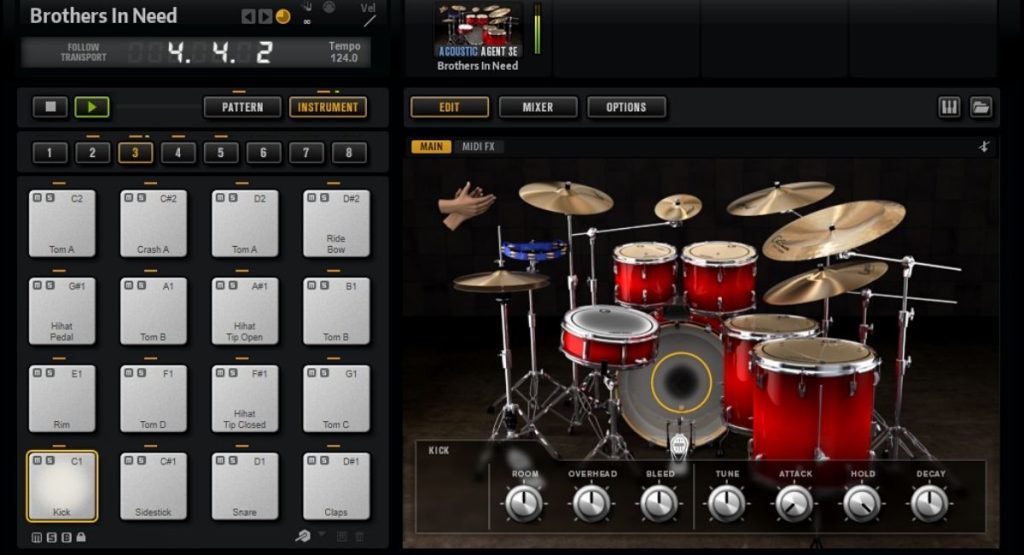Solo the Claps pad D#1
This screenshot has height=555, width=1024.
point(325,460)
